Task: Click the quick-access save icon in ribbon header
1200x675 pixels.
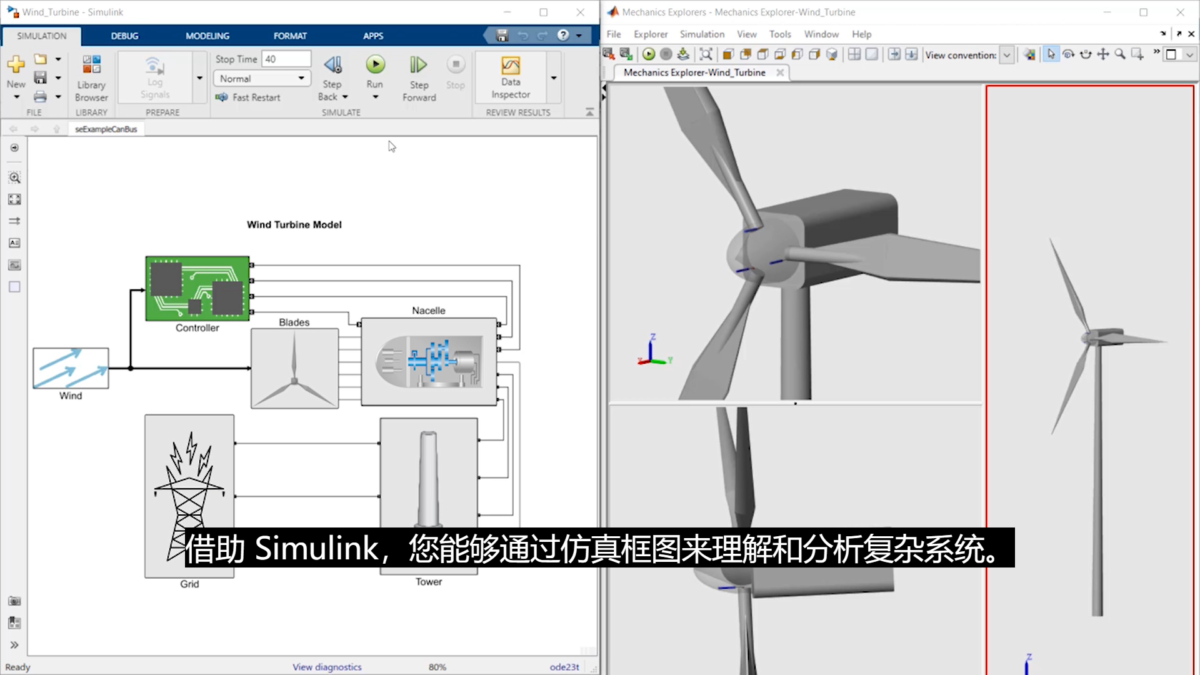Action: (x=502, y=35)
